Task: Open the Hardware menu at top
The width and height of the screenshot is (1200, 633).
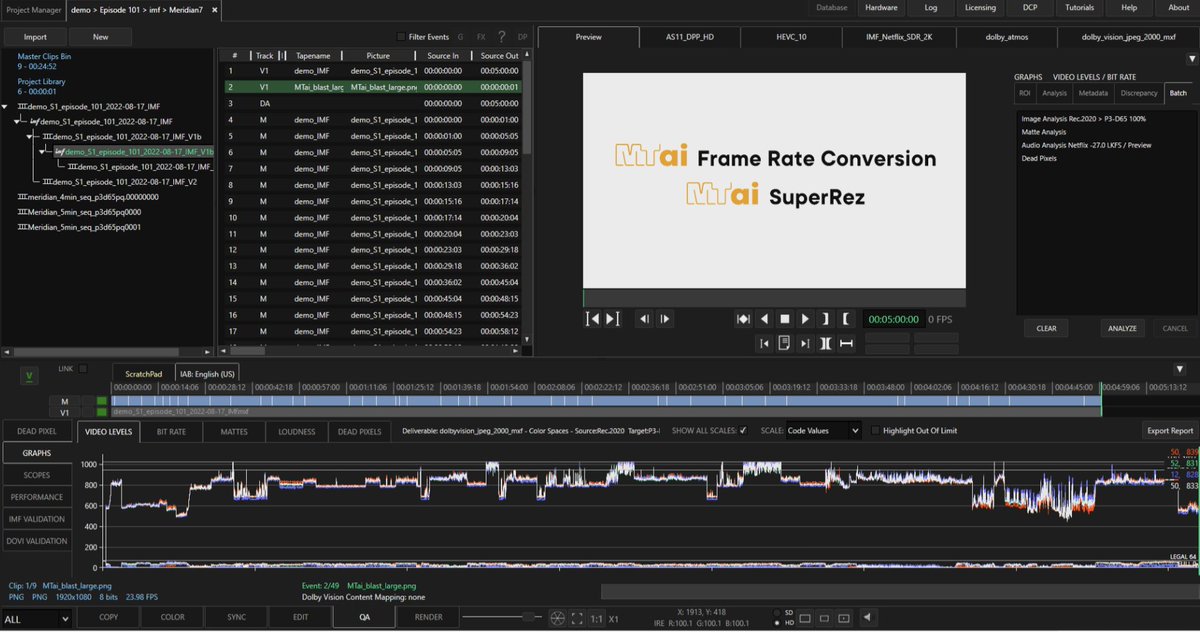Action: (x=881, y=7)
